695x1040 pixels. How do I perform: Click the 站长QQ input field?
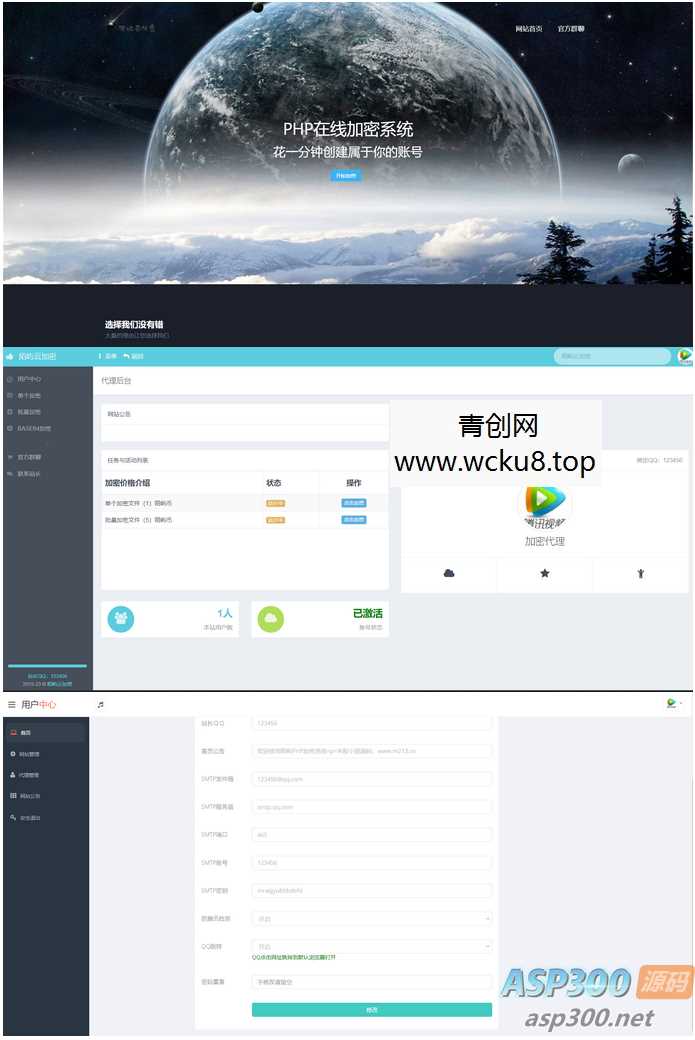(x=372, y=723)
